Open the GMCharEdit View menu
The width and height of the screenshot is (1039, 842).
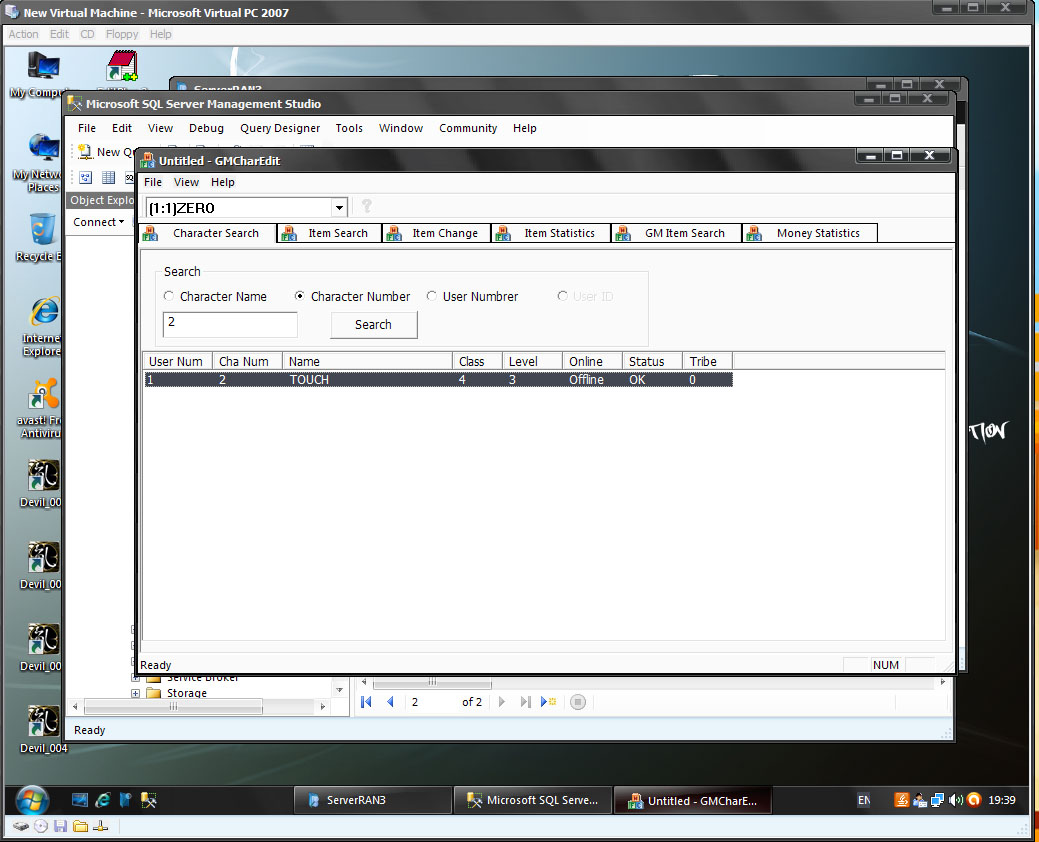click(x=186, y=182)
